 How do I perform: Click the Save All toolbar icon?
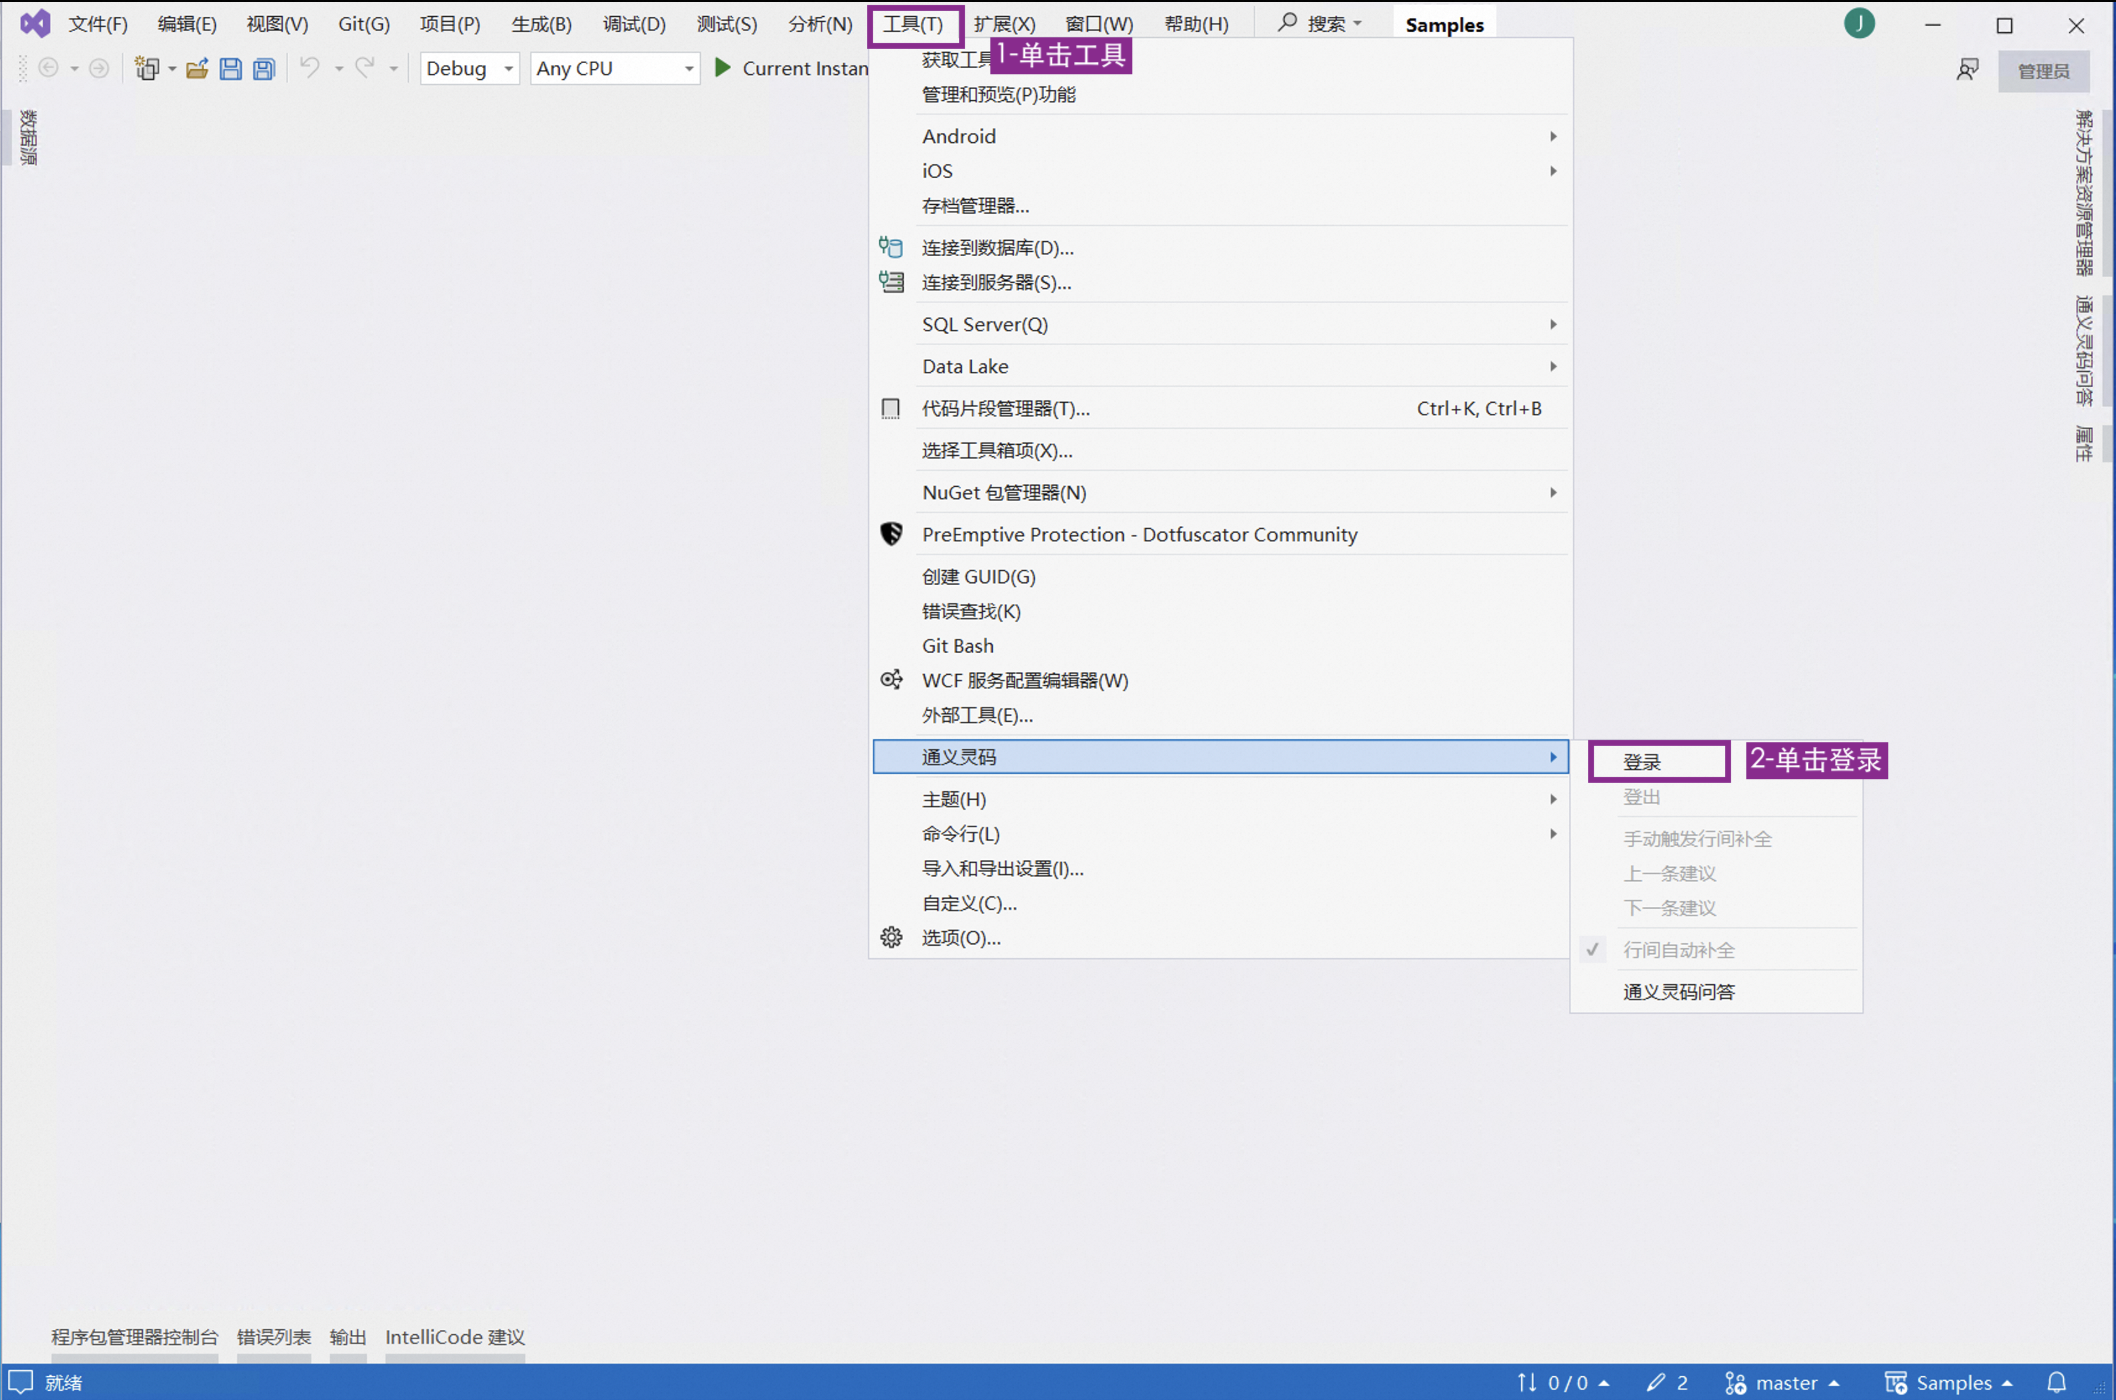pos(264,68)
